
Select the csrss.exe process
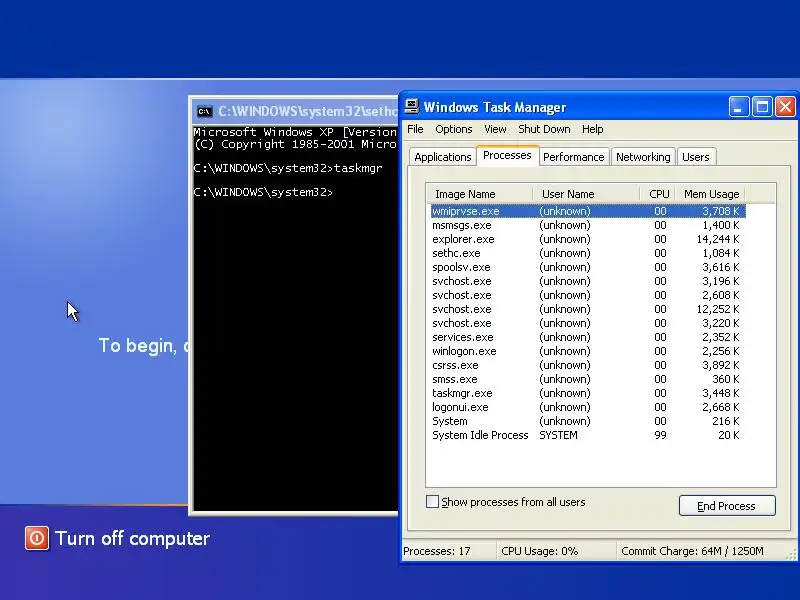coord(588,365)
